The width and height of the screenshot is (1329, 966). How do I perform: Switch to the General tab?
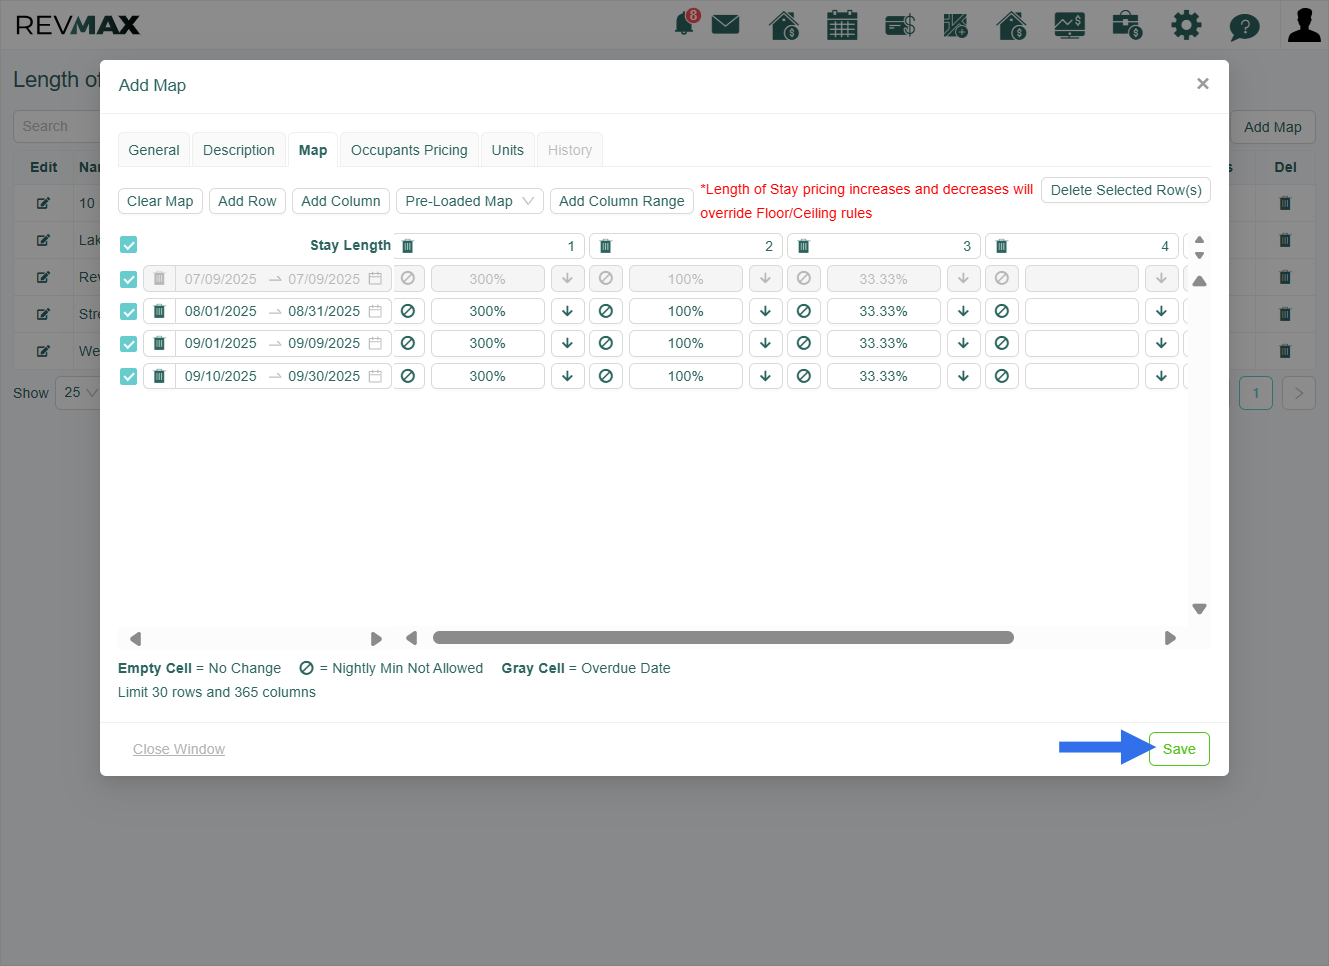pyautogui.click(x=154, y=150)
